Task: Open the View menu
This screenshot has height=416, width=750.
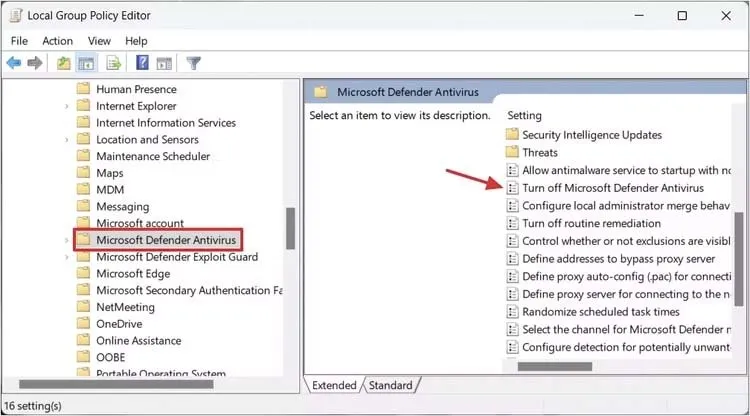Action: click(x=99, y=41)
